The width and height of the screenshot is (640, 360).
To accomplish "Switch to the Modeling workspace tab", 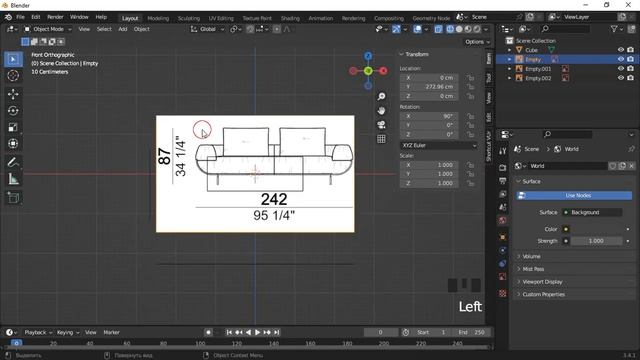I will (158, 18).
